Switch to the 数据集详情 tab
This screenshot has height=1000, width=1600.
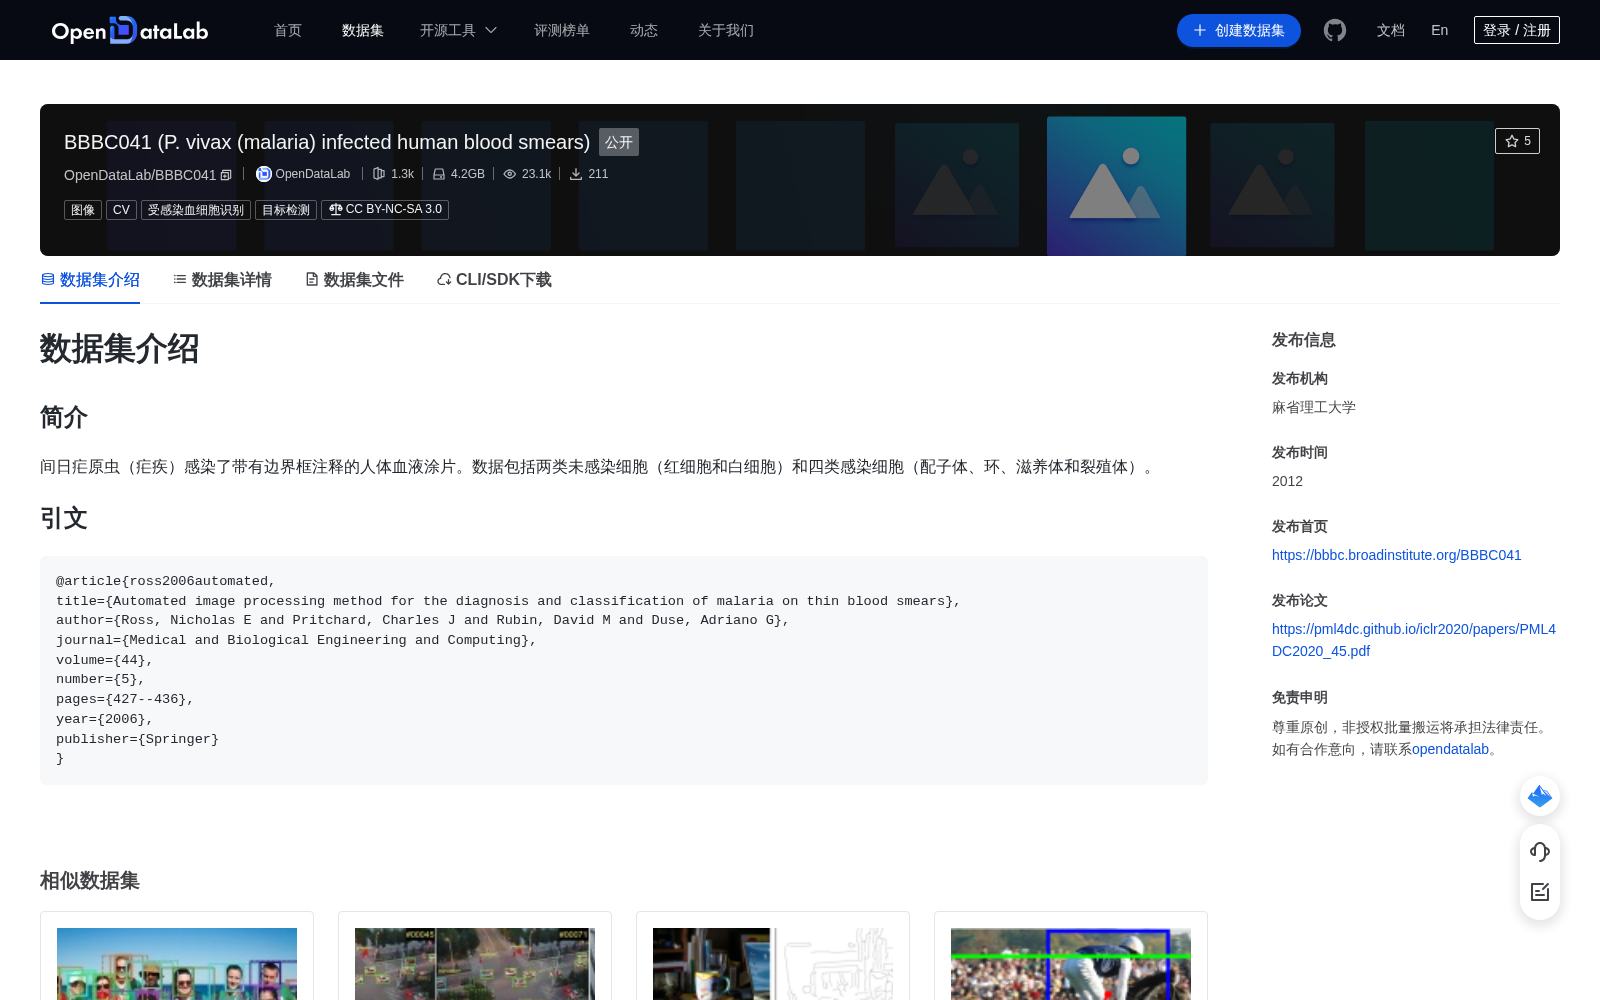point(222,280)
